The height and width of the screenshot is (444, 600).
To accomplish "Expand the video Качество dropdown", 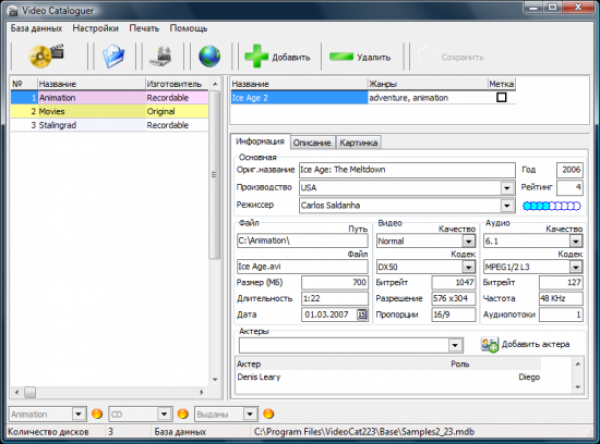I will (468, 241).
